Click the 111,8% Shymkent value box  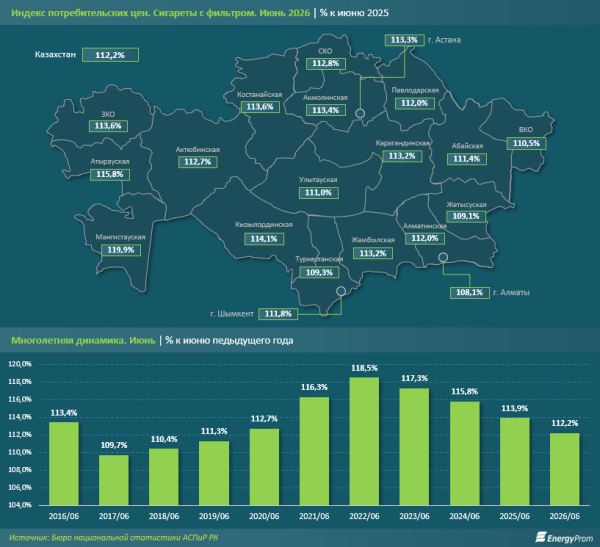[x=278, y=314]
